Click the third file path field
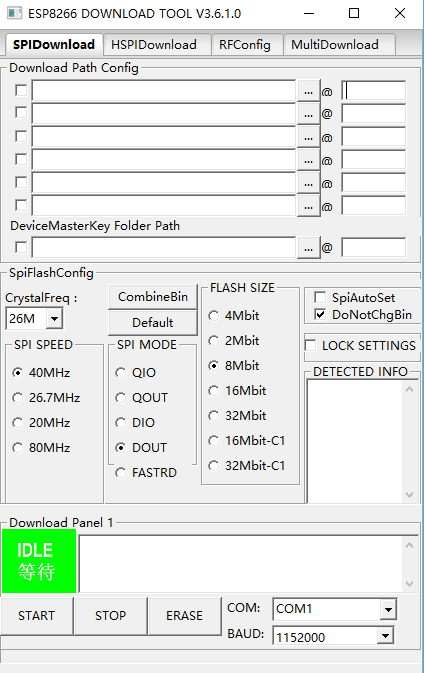 tap(164, 137)
